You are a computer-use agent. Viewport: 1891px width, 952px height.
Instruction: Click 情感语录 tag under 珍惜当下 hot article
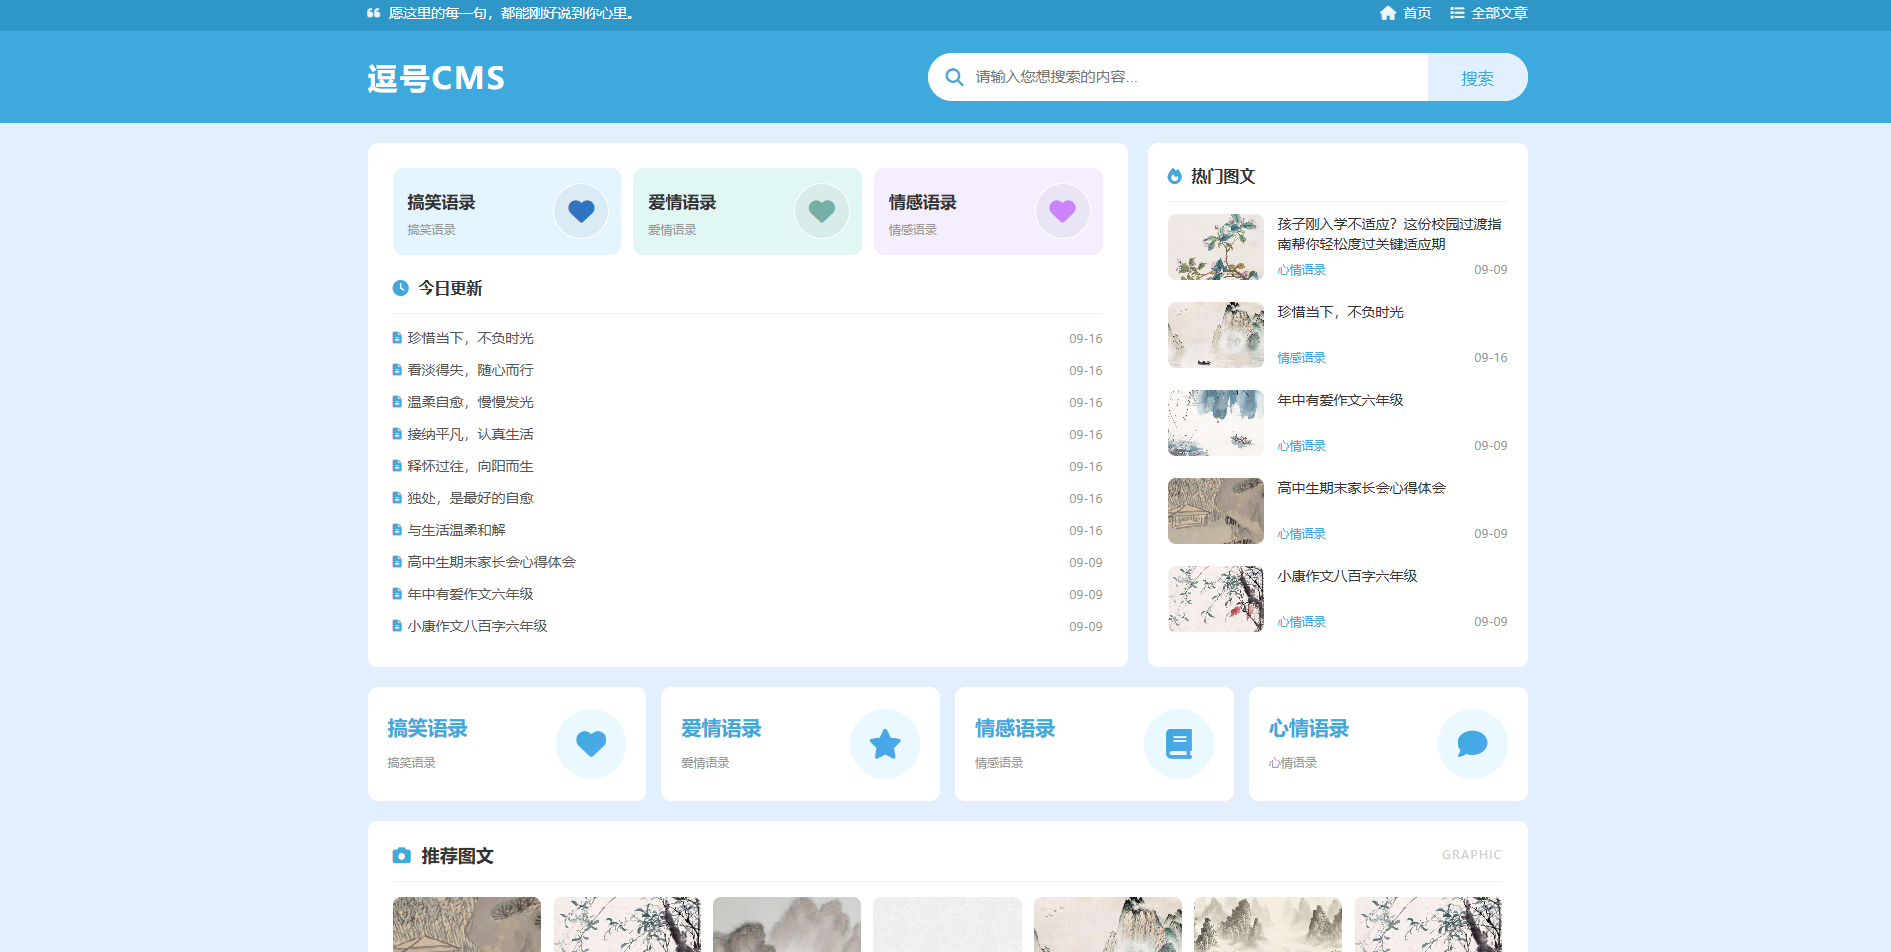pyautogui.click(x=1301, y=358)
